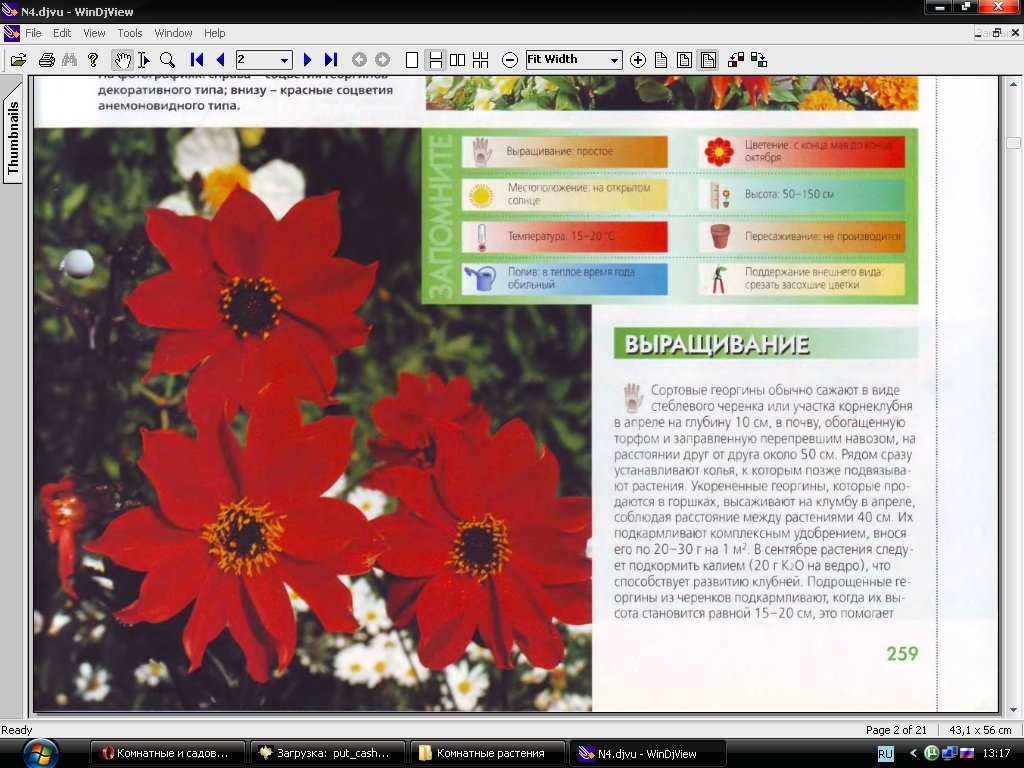Close the inner document window
Image resolution: width=1024 pixels, height=768 pixels.
(1016, 33)
